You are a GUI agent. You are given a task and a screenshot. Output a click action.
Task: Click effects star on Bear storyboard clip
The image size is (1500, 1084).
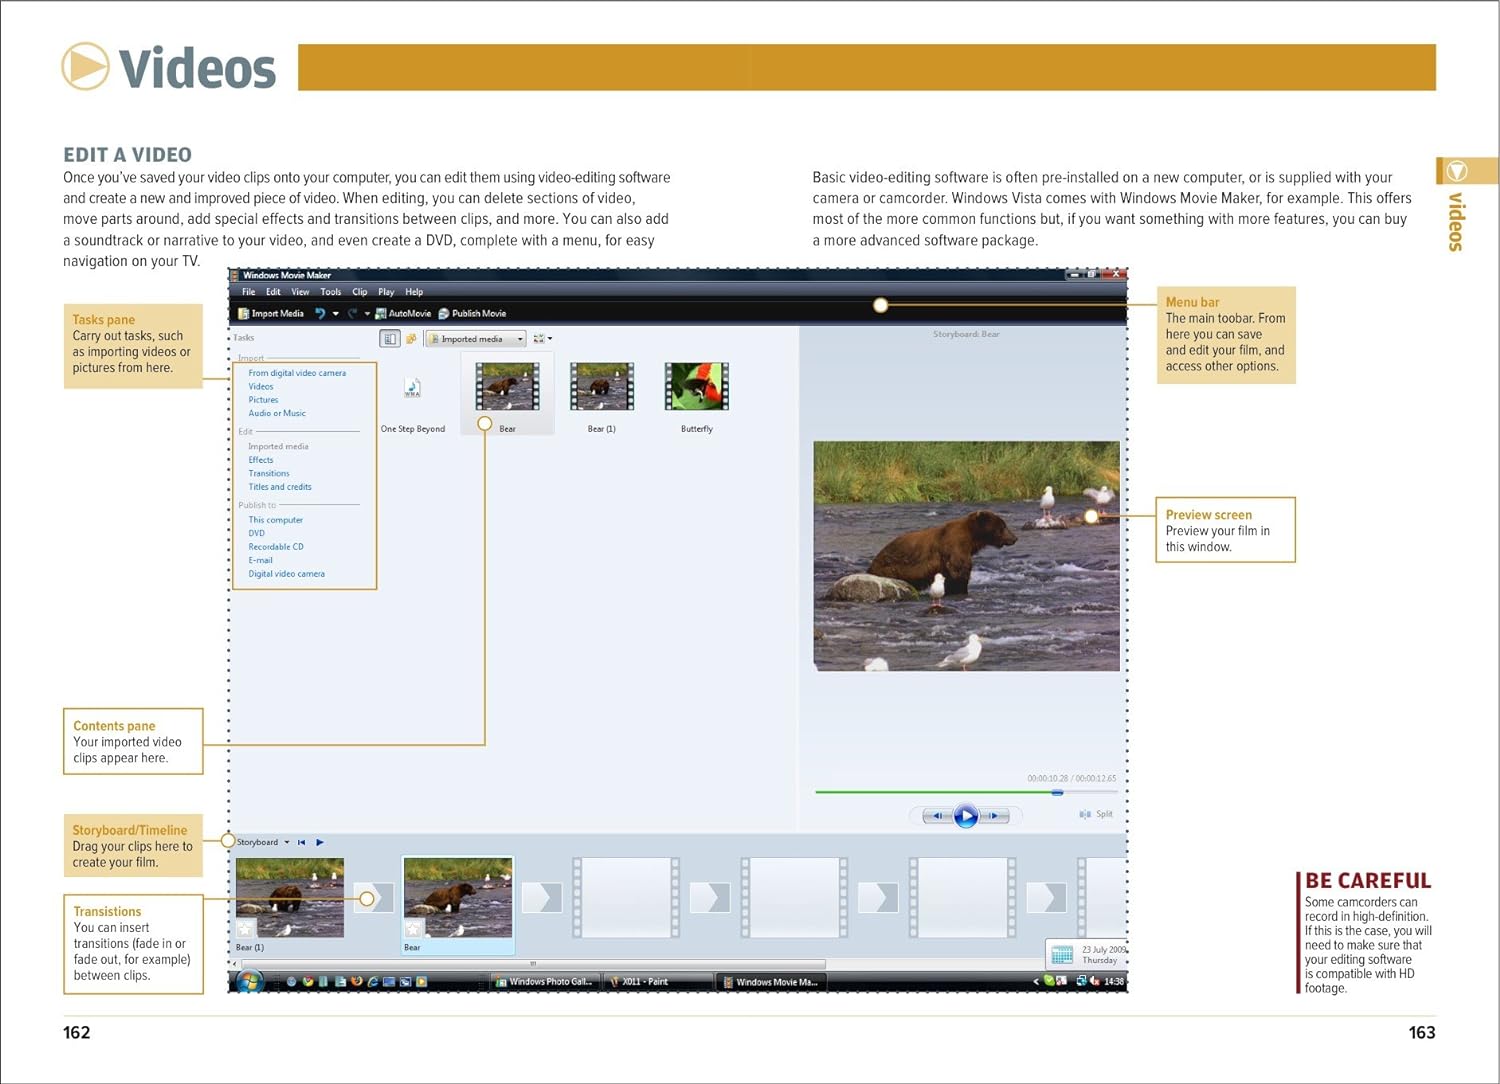coord(413,929)
